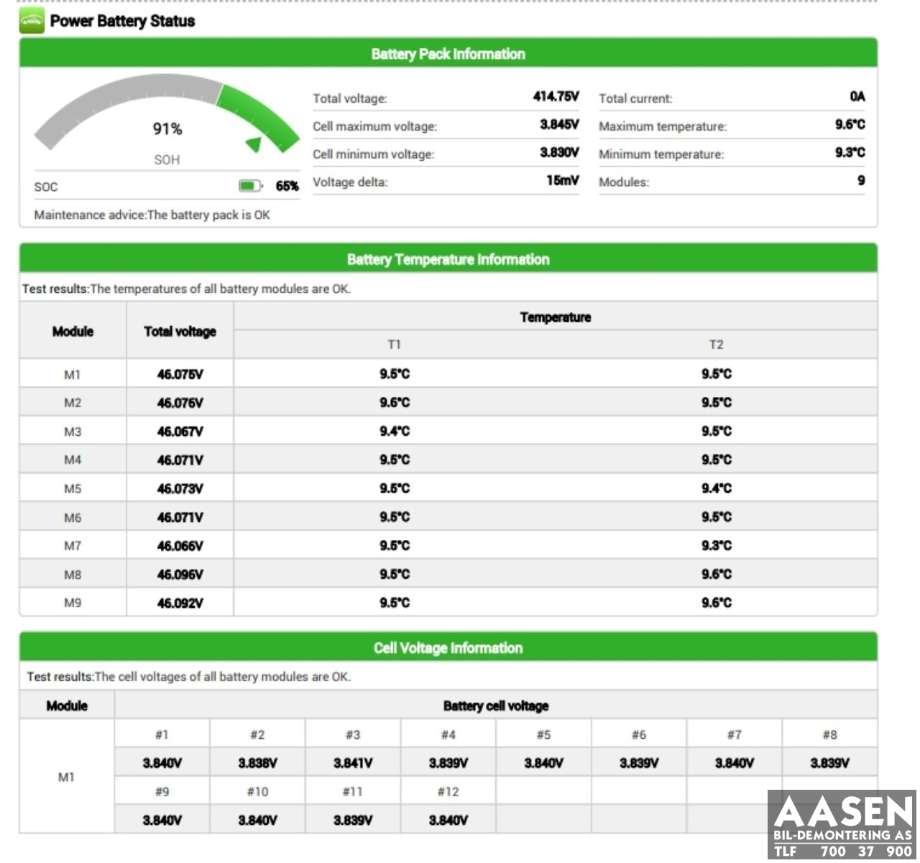
Task: Select cell #5 voltage value
Action: coord(543,763)
